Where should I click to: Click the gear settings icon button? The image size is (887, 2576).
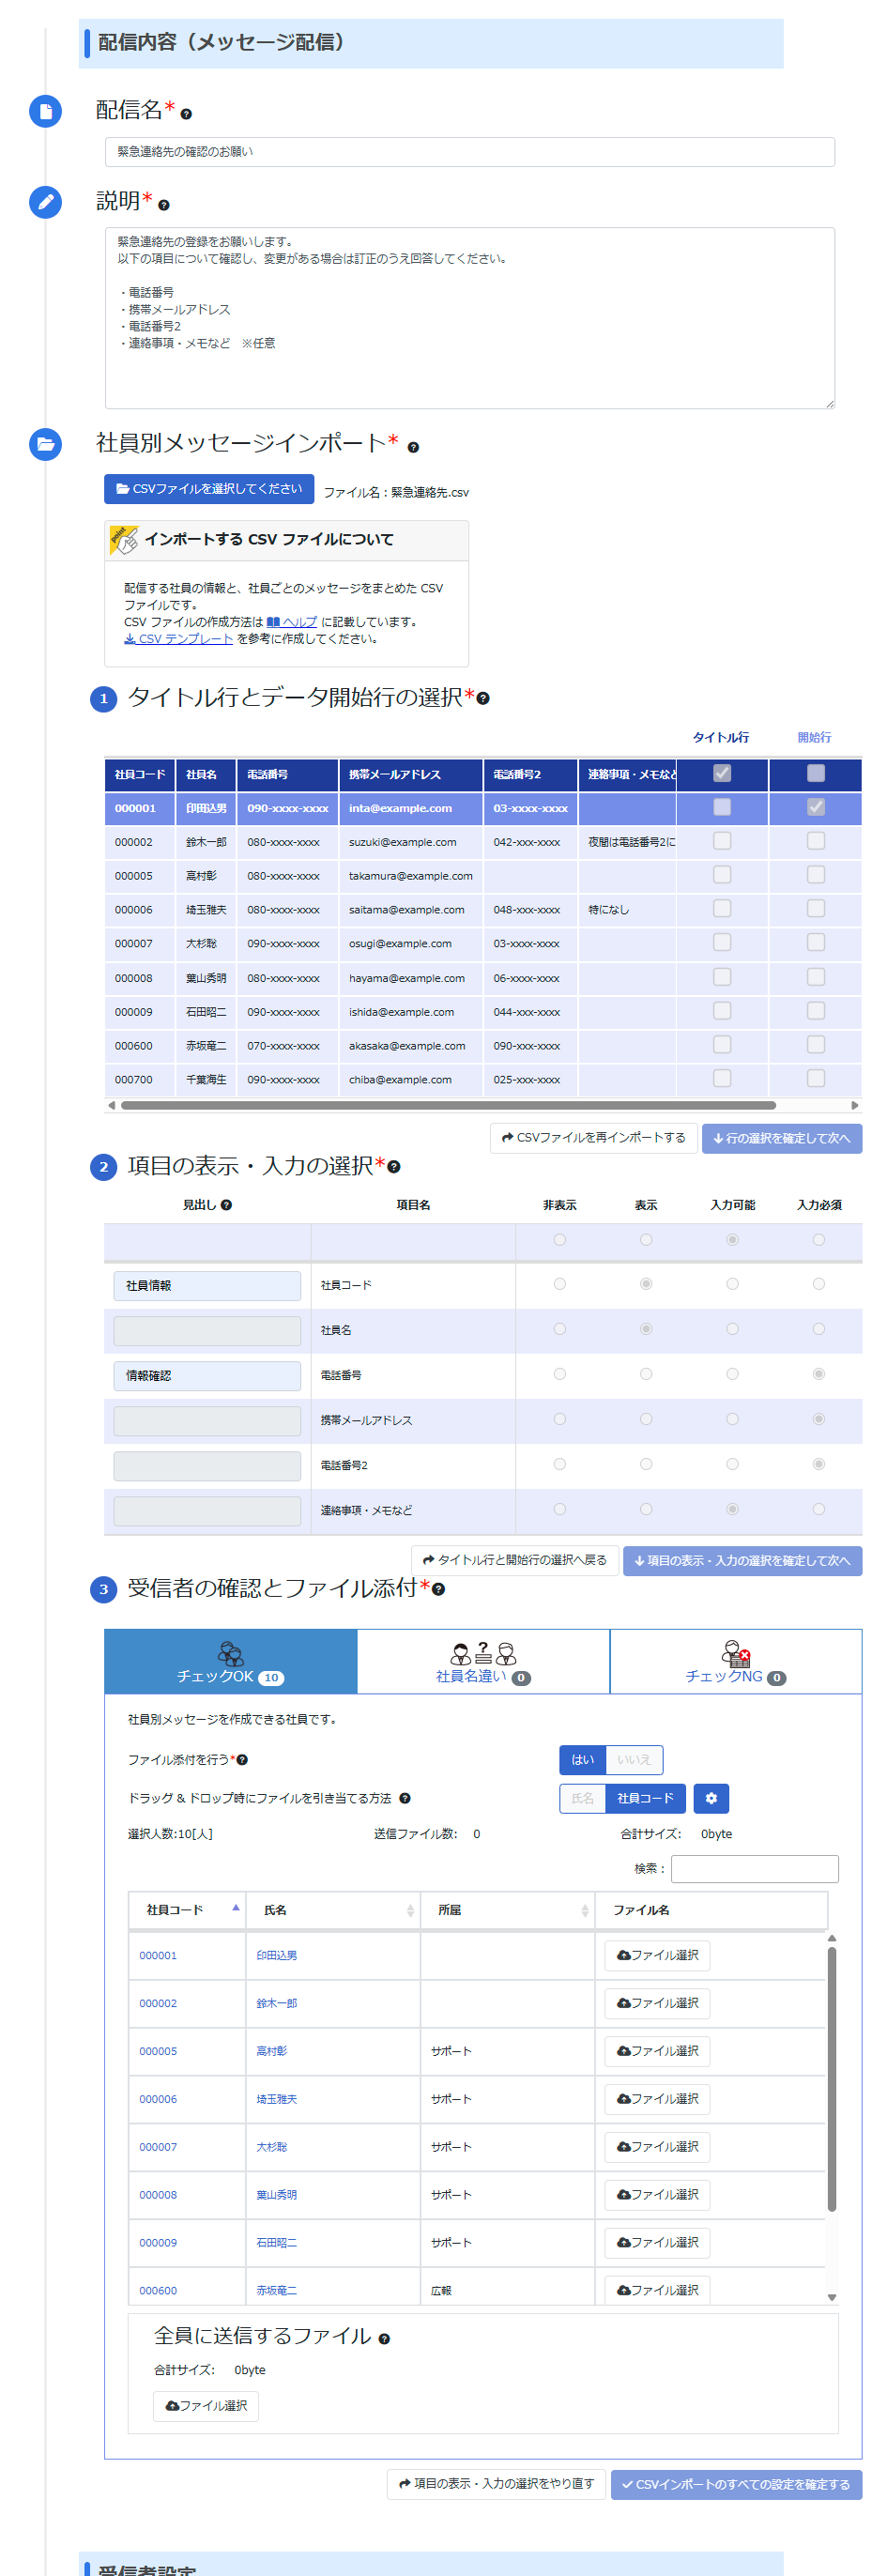(710, 1797)
